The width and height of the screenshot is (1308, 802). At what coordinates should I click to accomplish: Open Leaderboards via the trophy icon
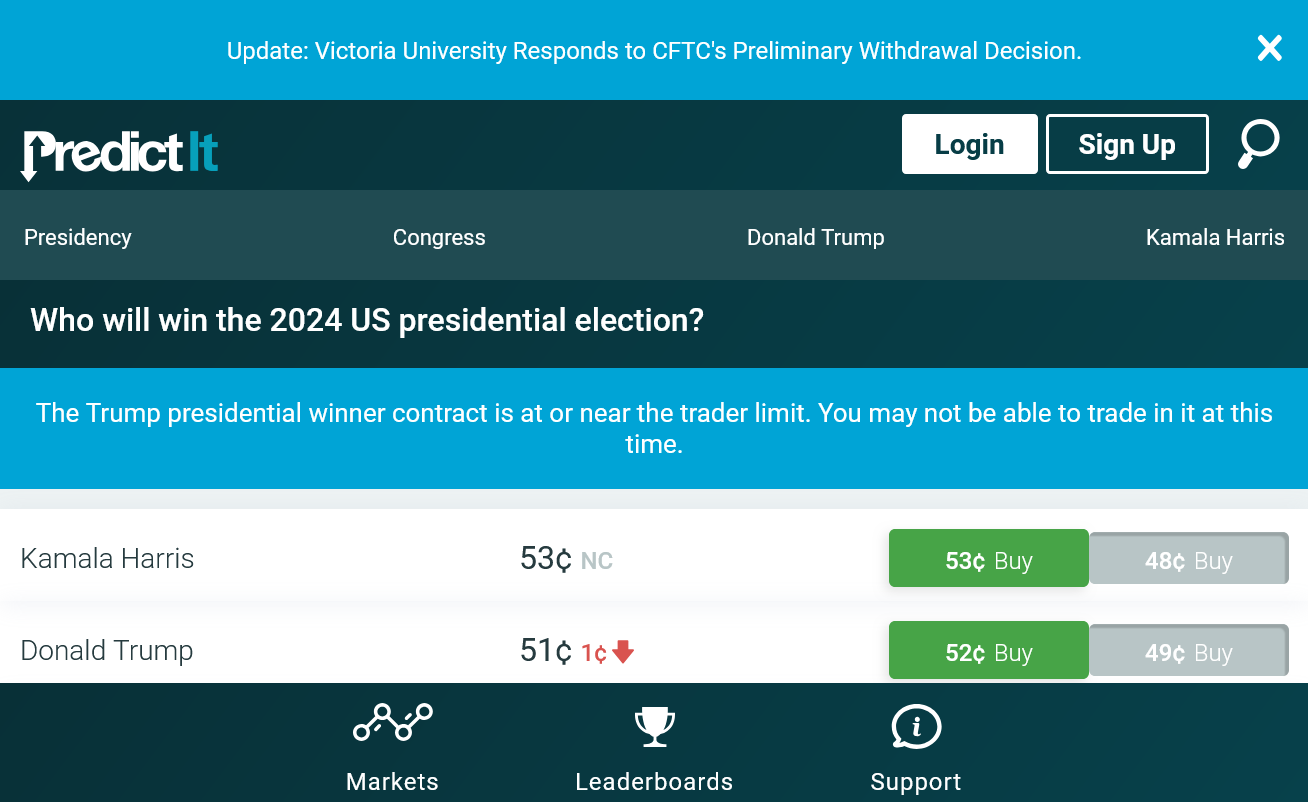(655, 726)
